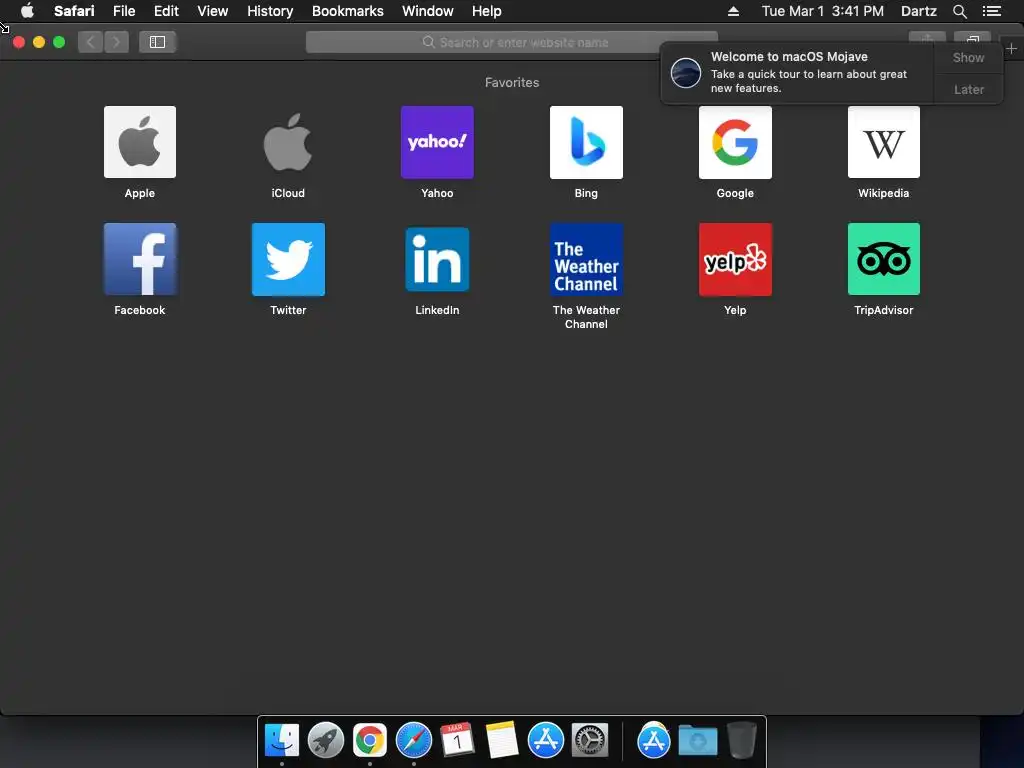The image size is (1024, 768).
Task: Toggle the Safari sidebar button
Action: pyautogui.click(x=157, y=42)
